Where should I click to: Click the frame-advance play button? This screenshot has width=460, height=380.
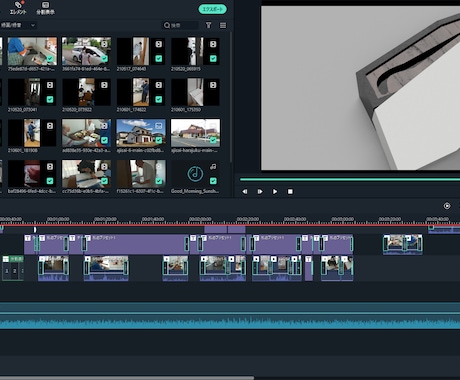coord(260,192)
